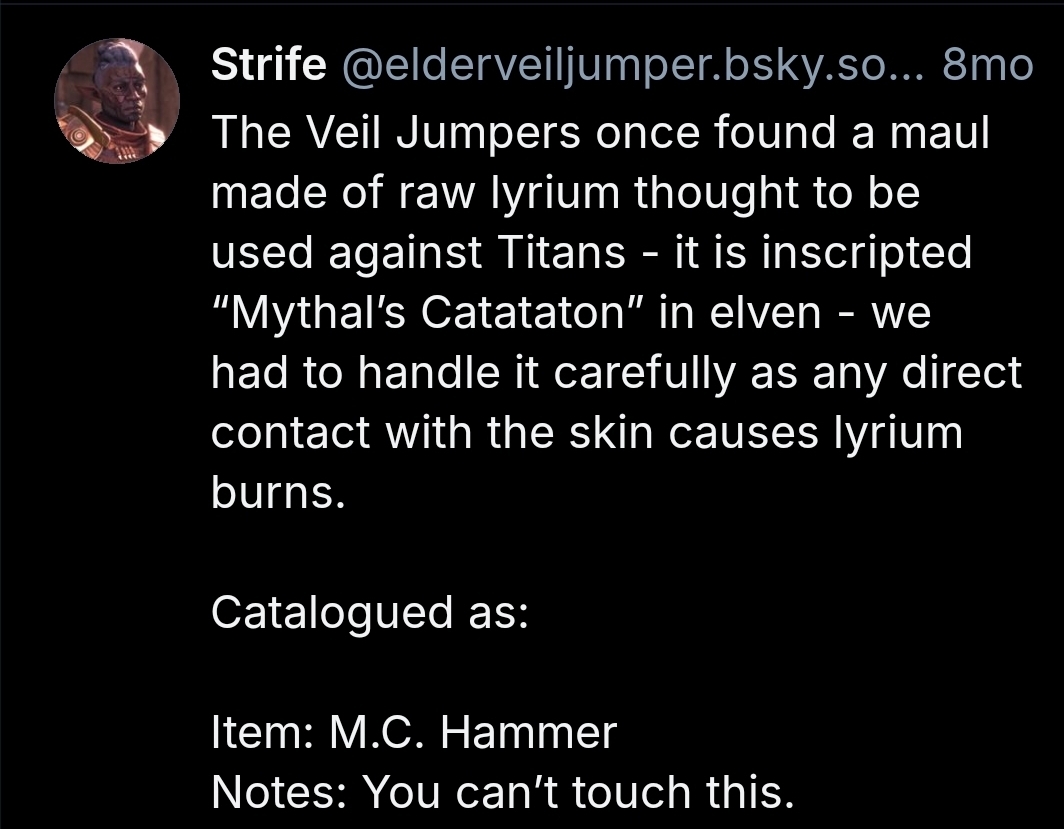Click the "Item: M.C. Hammer" line
Viewport: 1064px width, 829px height.
coord(413,734)
